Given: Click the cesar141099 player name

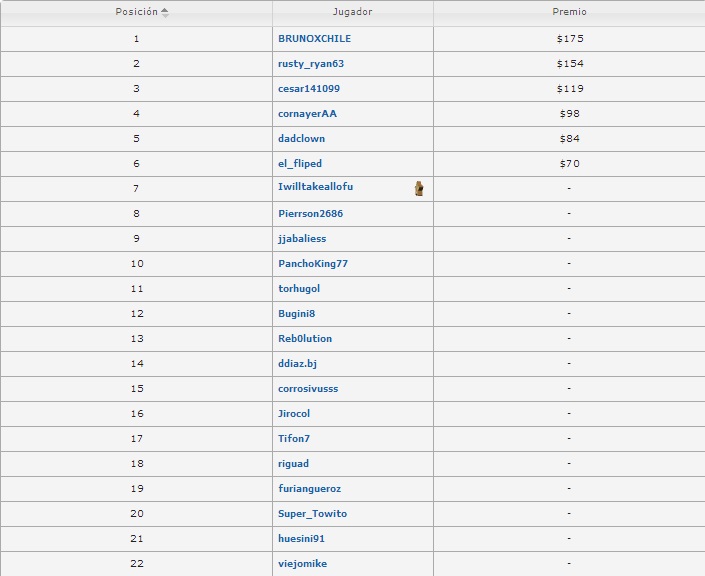Looking at the screenshot, I should [x=308, y=89].
